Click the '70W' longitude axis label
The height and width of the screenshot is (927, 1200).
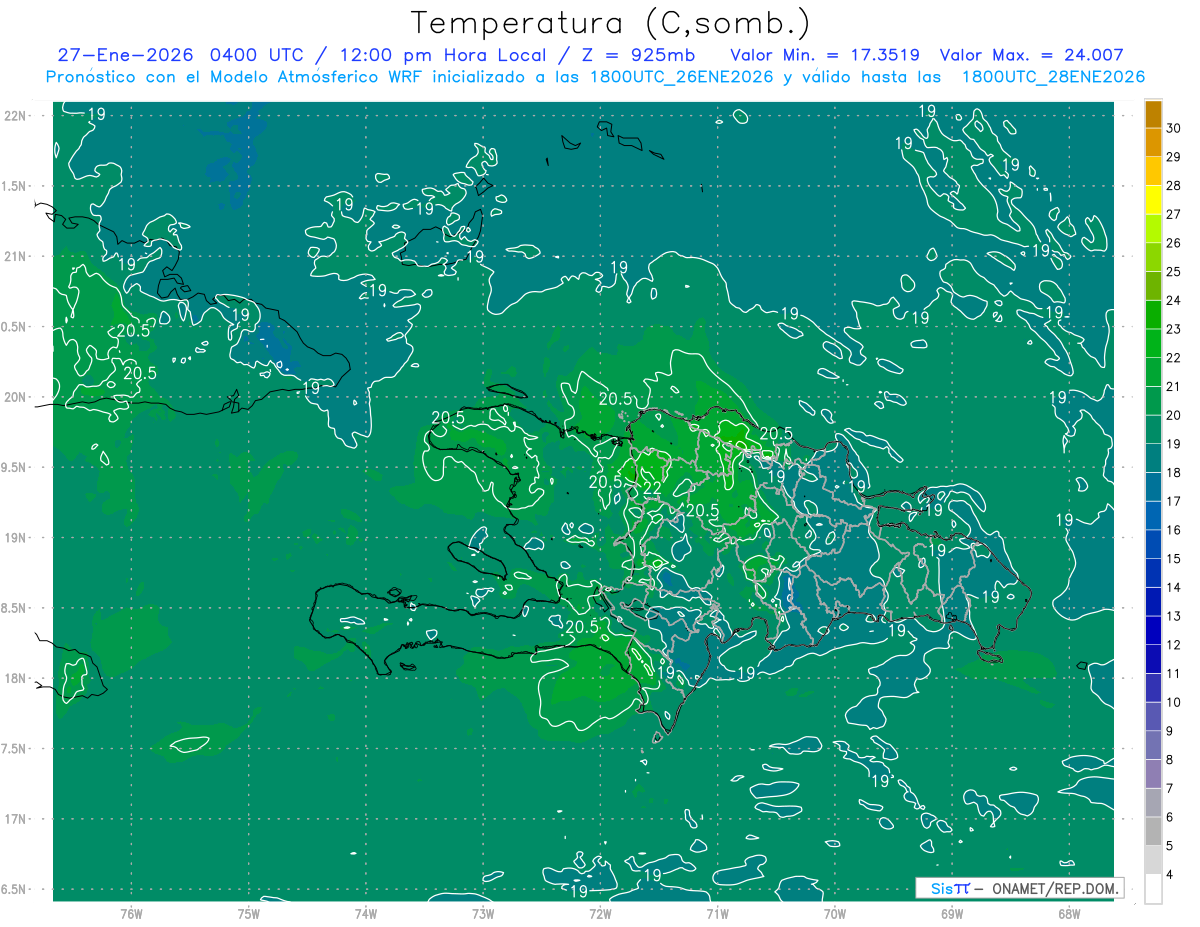[835, 914]
